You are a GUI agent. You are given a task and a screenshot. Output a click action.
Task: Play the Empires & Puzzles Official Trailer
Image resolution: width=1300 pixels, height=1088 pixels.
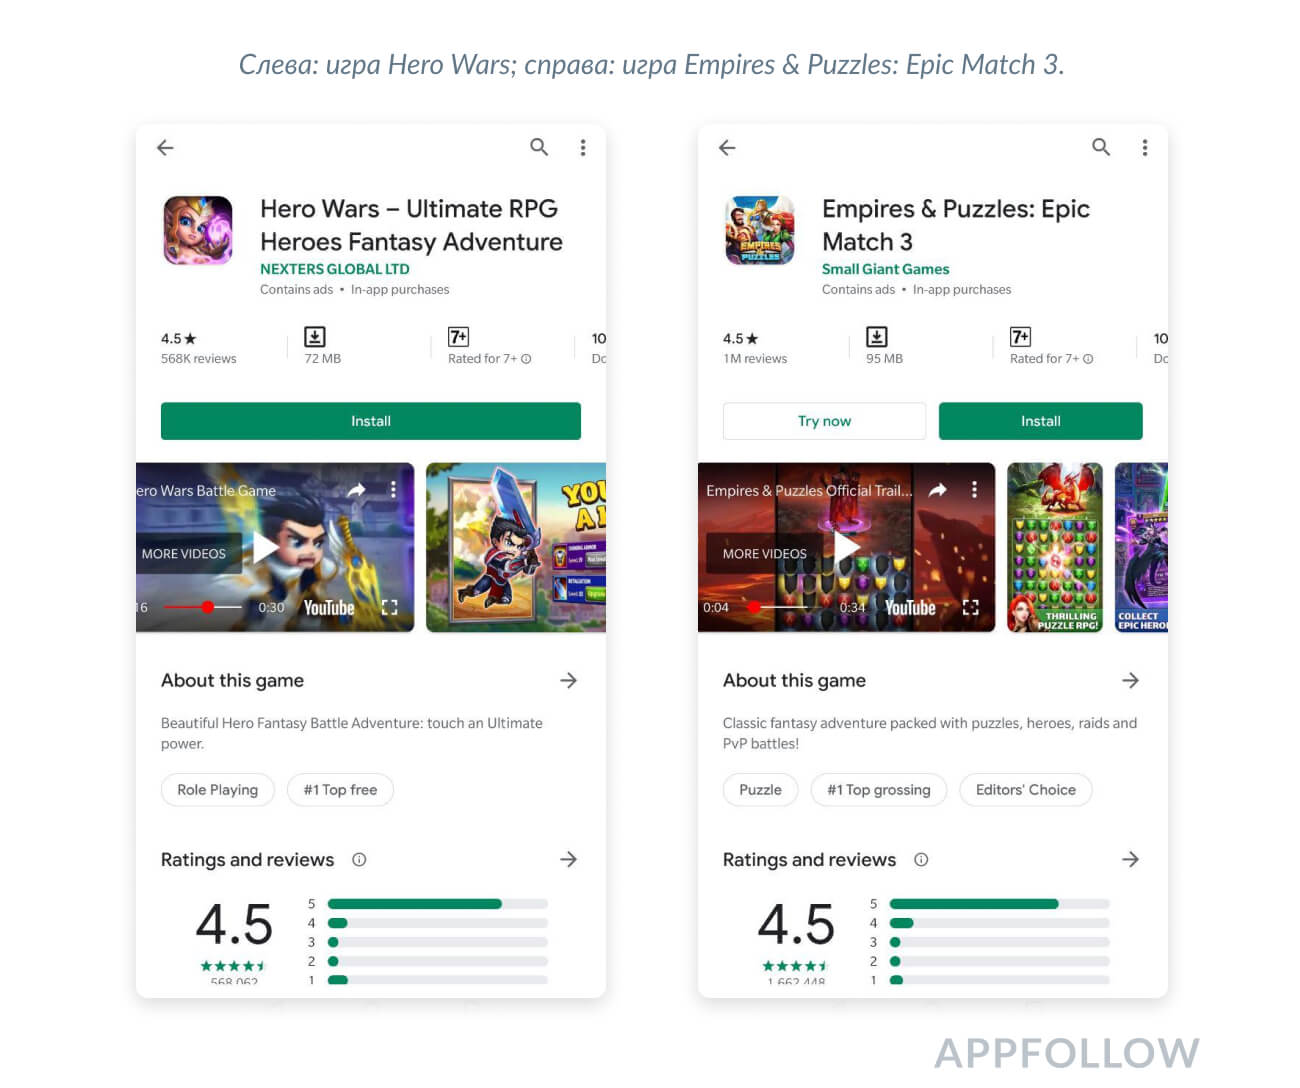(847, 547)
